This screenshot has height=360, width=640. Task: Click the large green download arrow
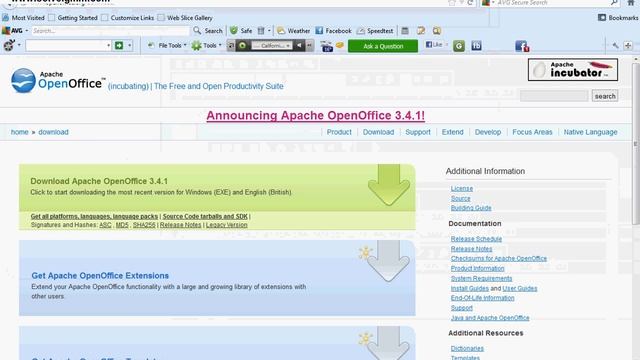tap(389, 185)
